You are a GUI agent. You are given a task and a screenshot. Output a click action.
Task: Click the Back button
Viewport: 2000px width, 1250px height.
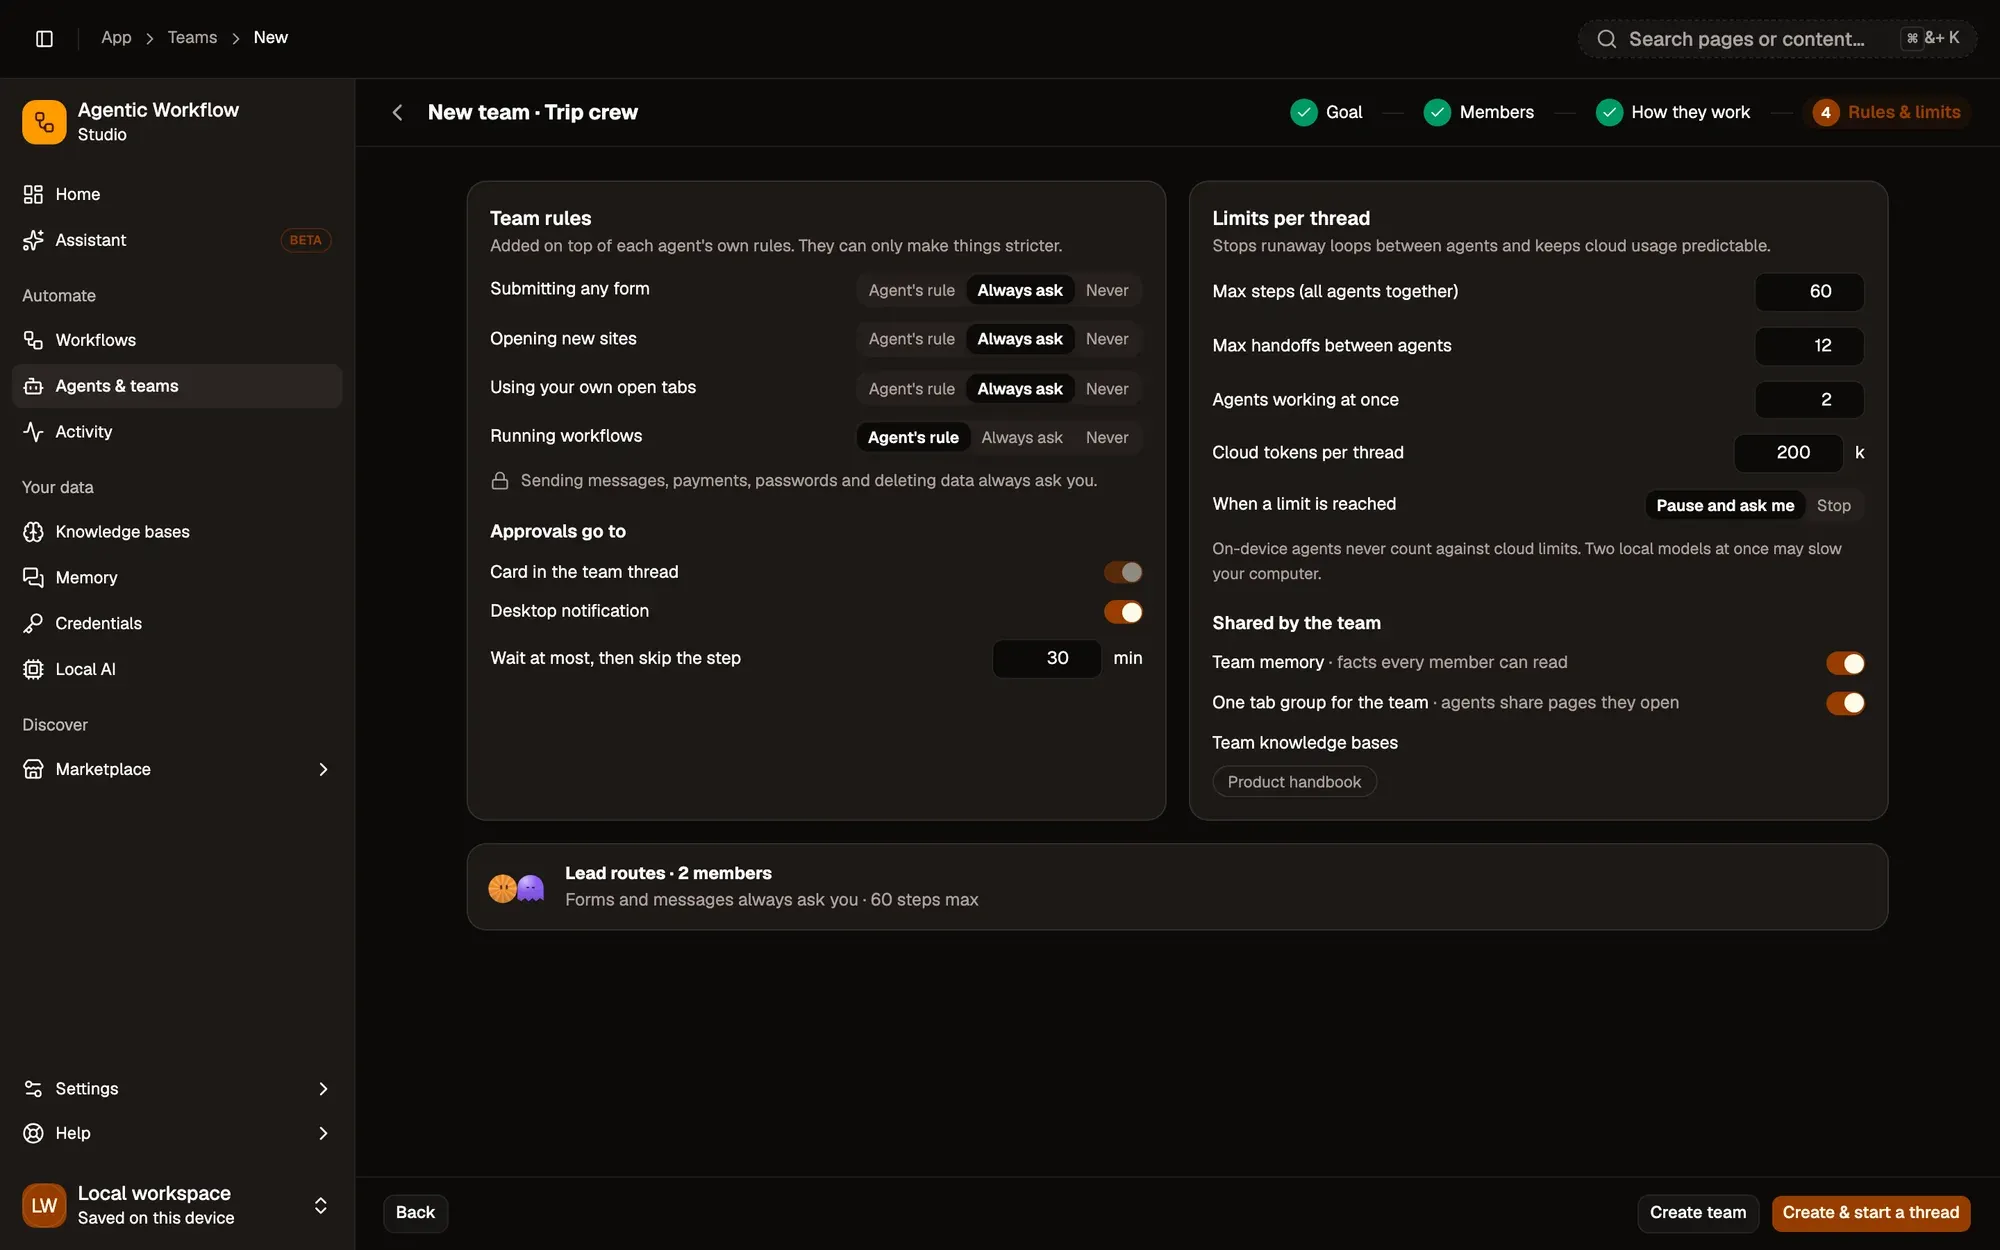pos(415,1213)
